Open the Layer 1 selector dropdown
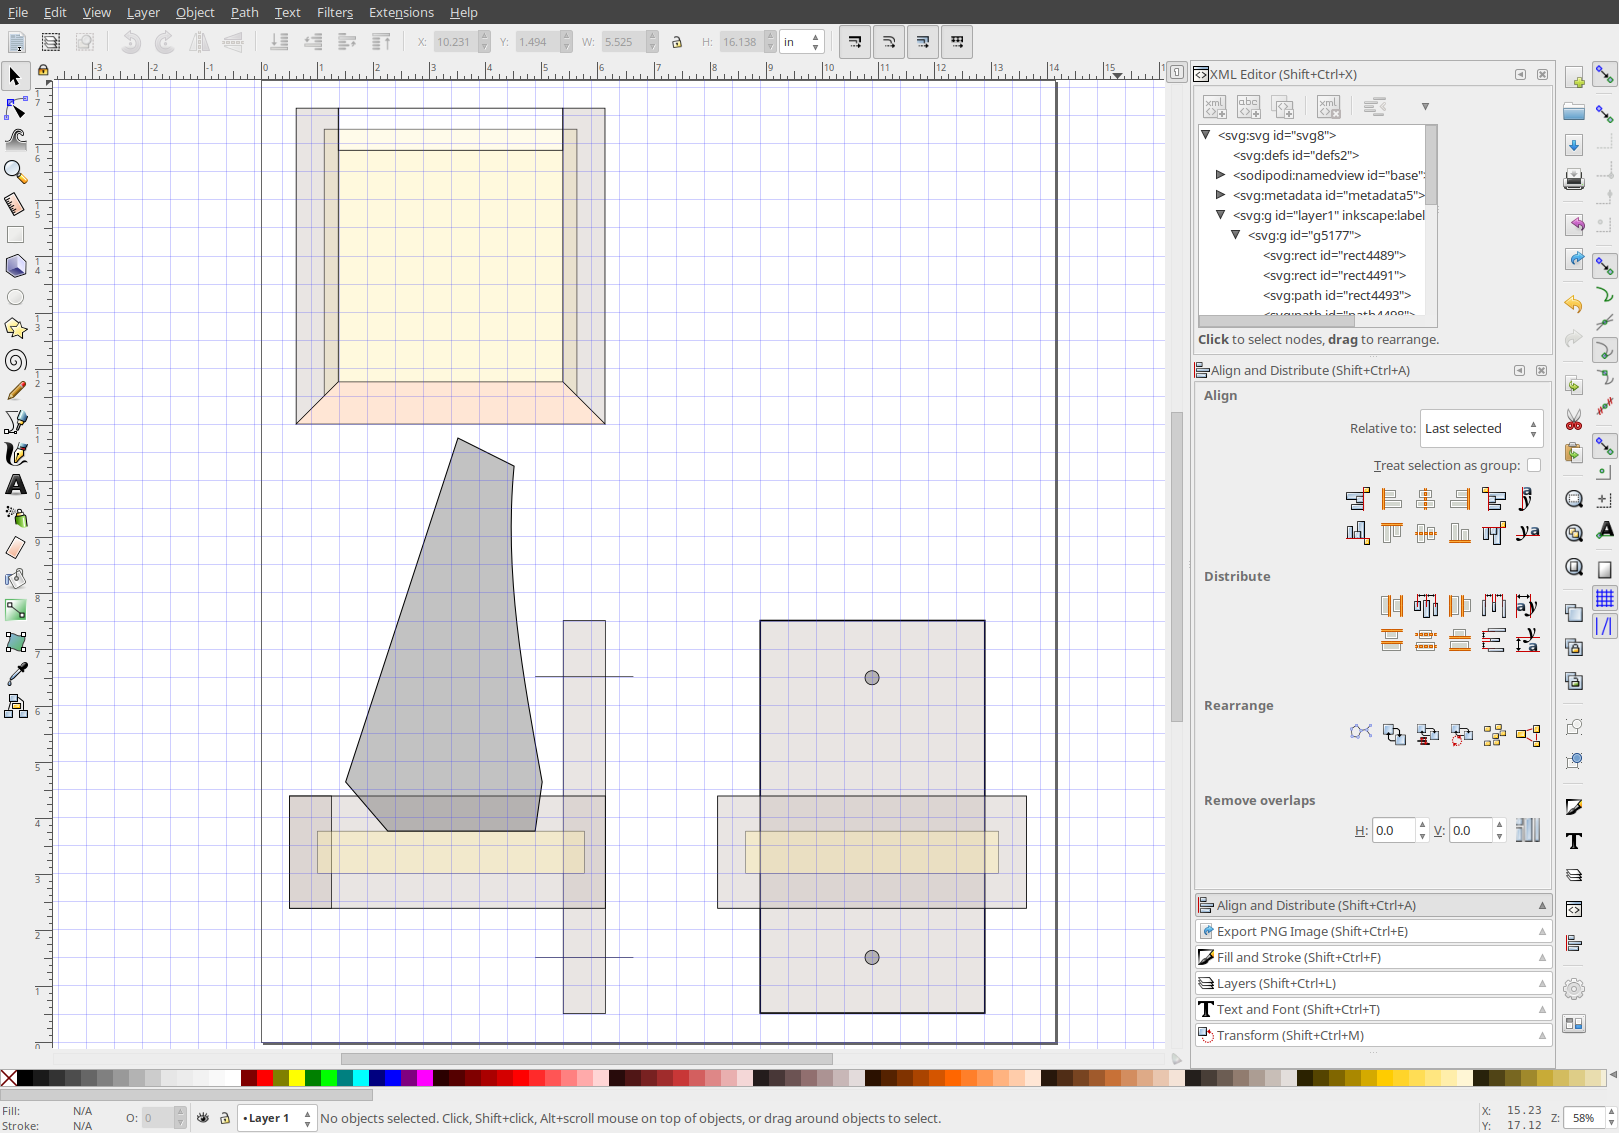 coord(277,1118)
